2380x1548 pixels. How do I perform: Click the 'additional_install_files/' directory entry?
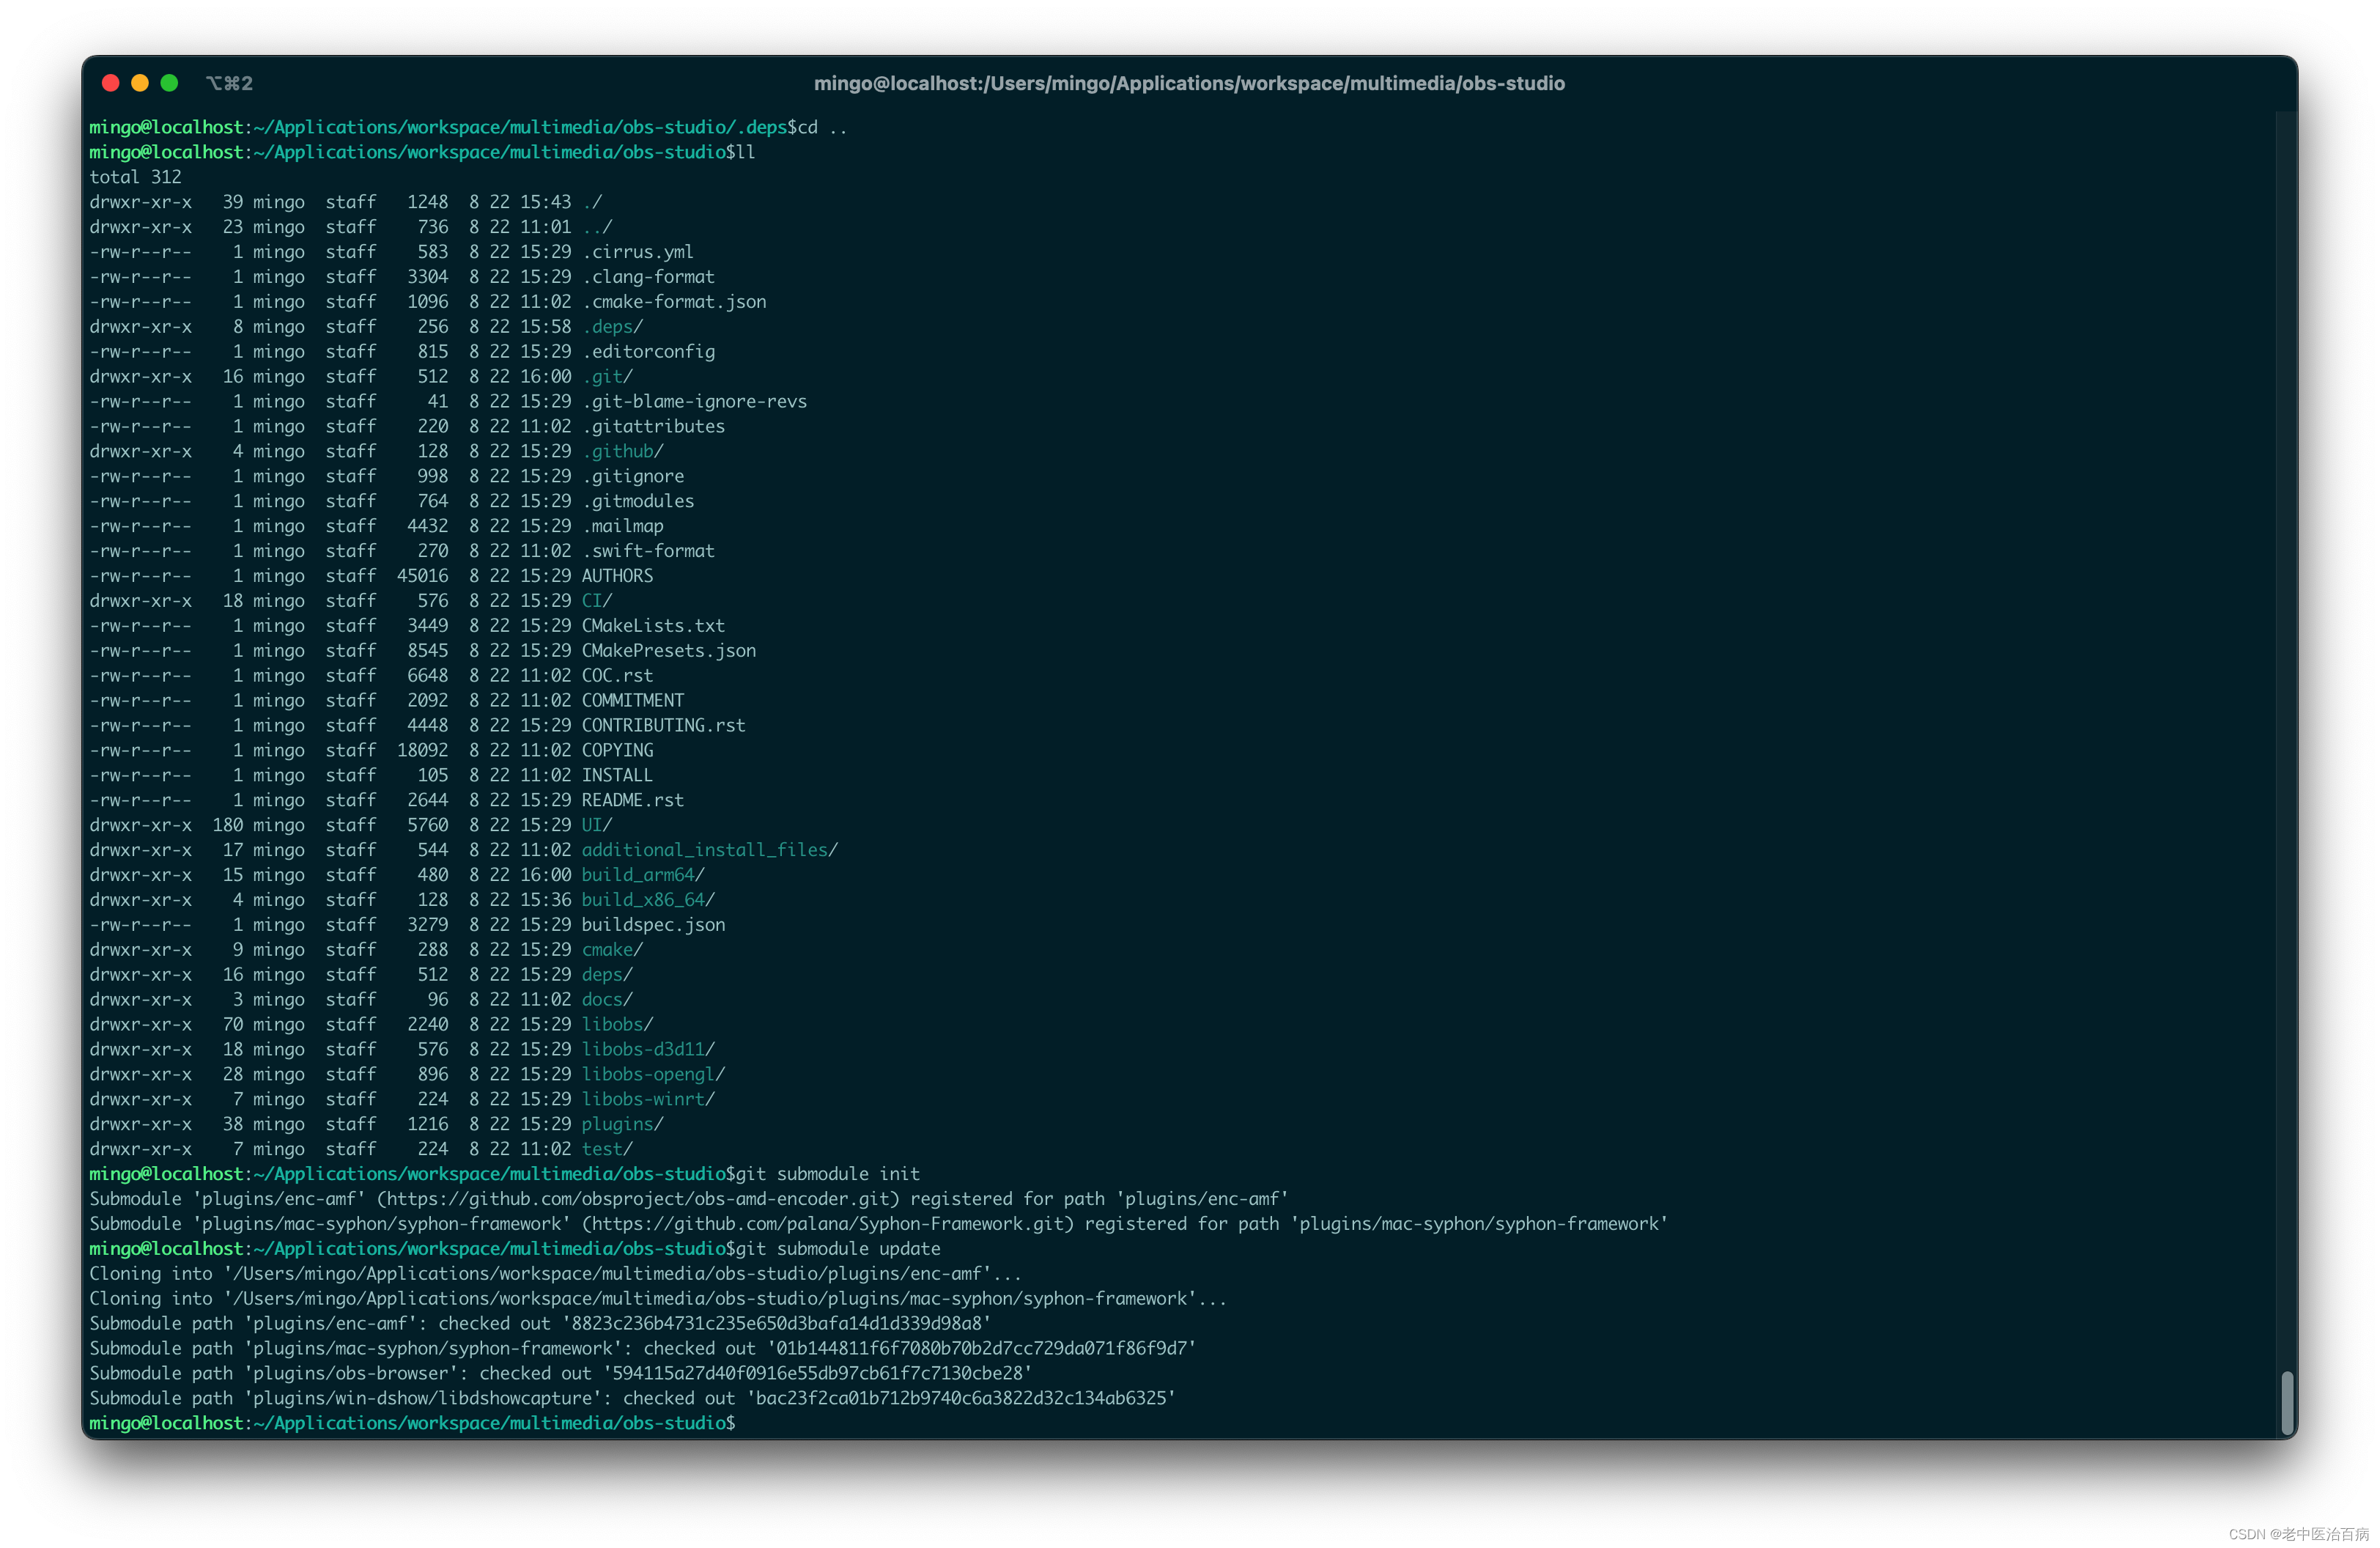[x=710, y=850]
